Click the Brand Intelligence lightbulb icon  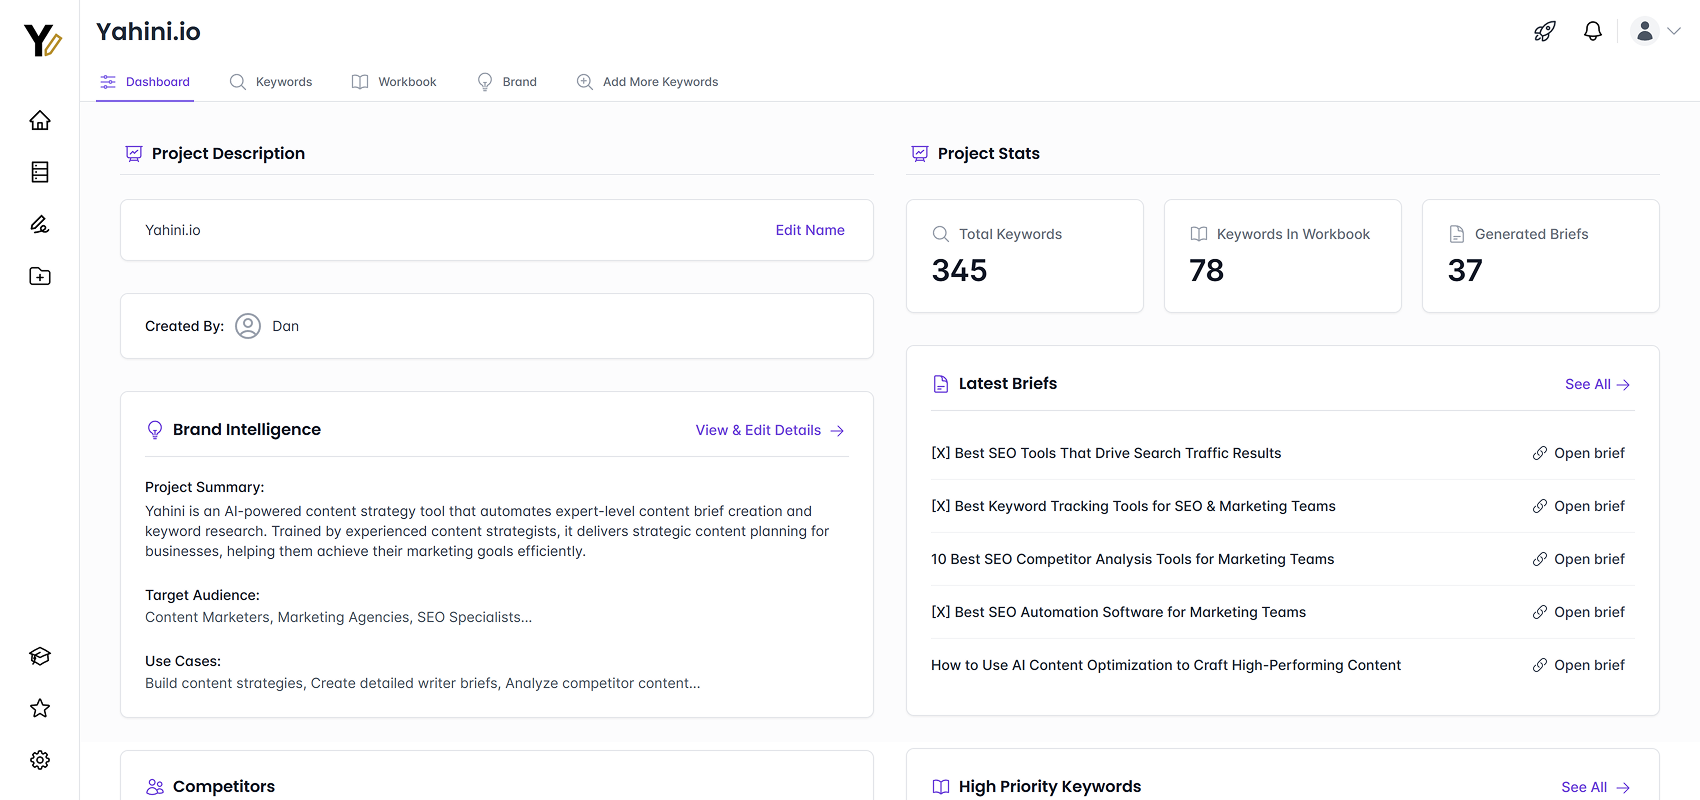point(155,430)
